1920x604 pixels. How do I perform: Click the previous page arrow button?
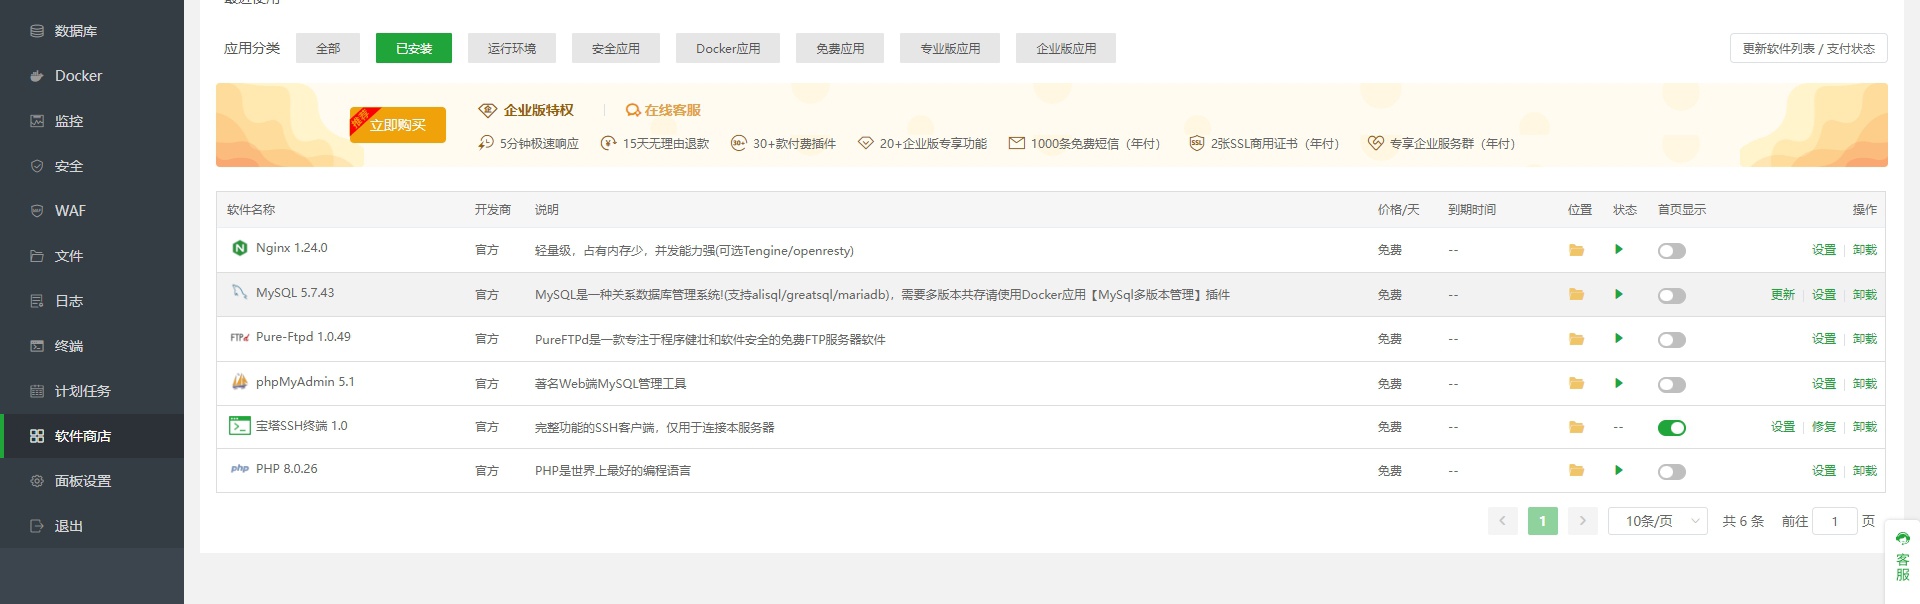(x=1502, y=521)
